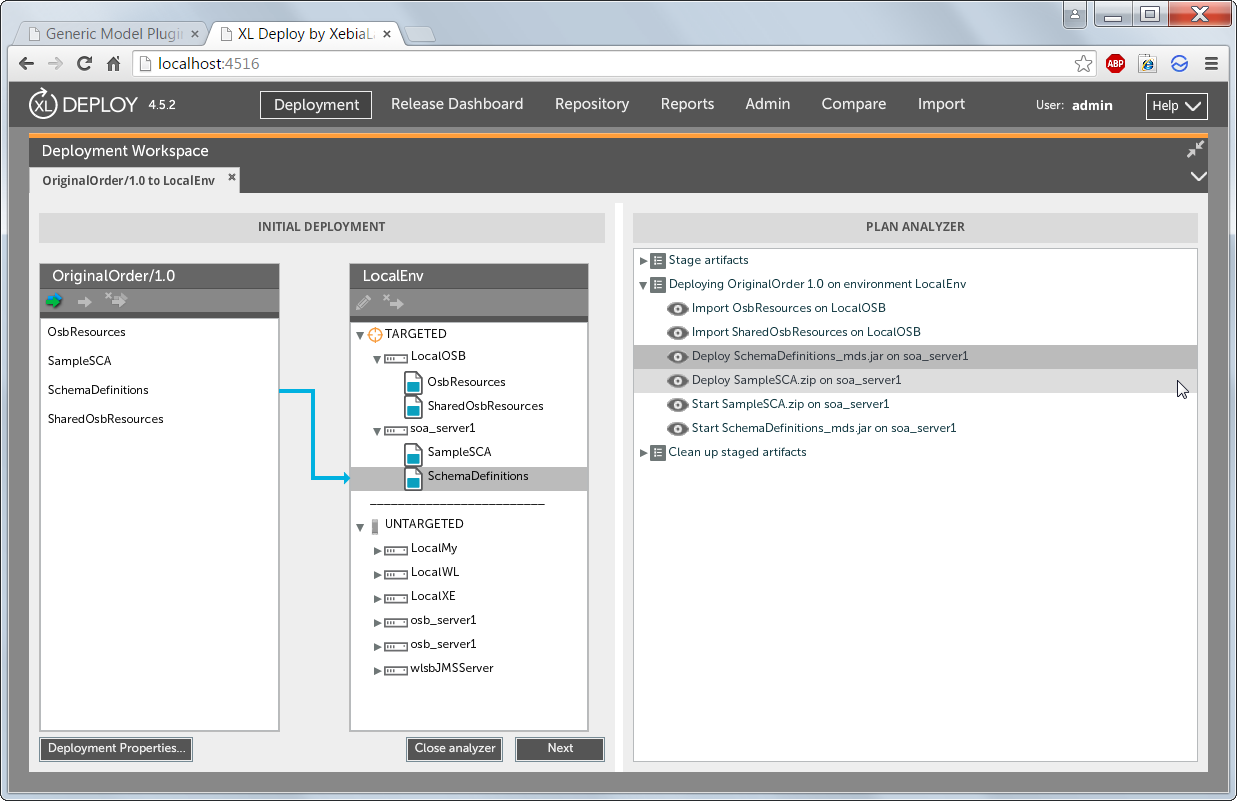Open the Repository menu
This screenshot has height=801, width=1237.
[x=592, y=104]
